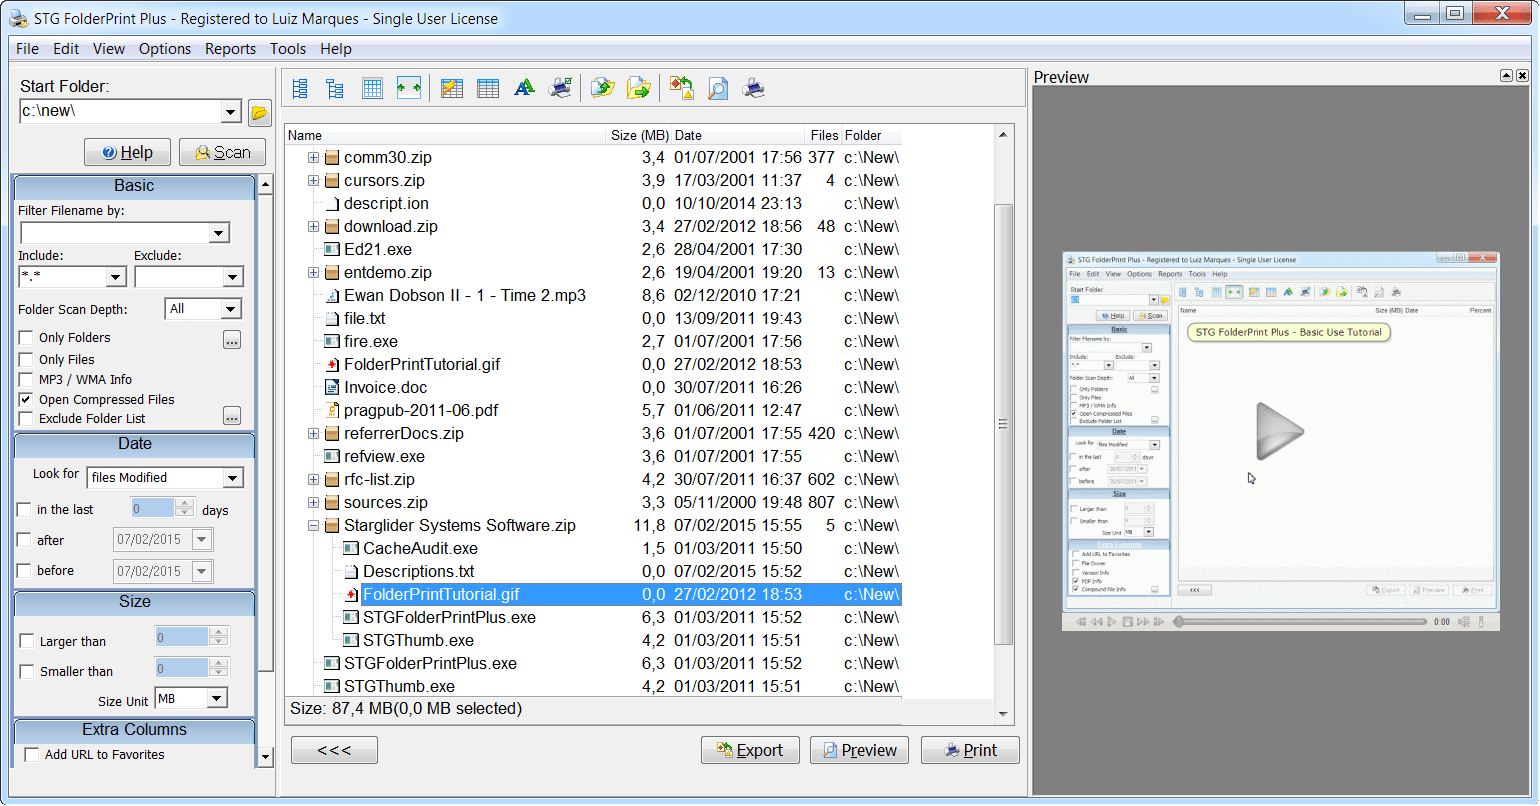Close the Preview panel with the X icon
This screenshot has height=806, width=1540.
coord(1522,76)
